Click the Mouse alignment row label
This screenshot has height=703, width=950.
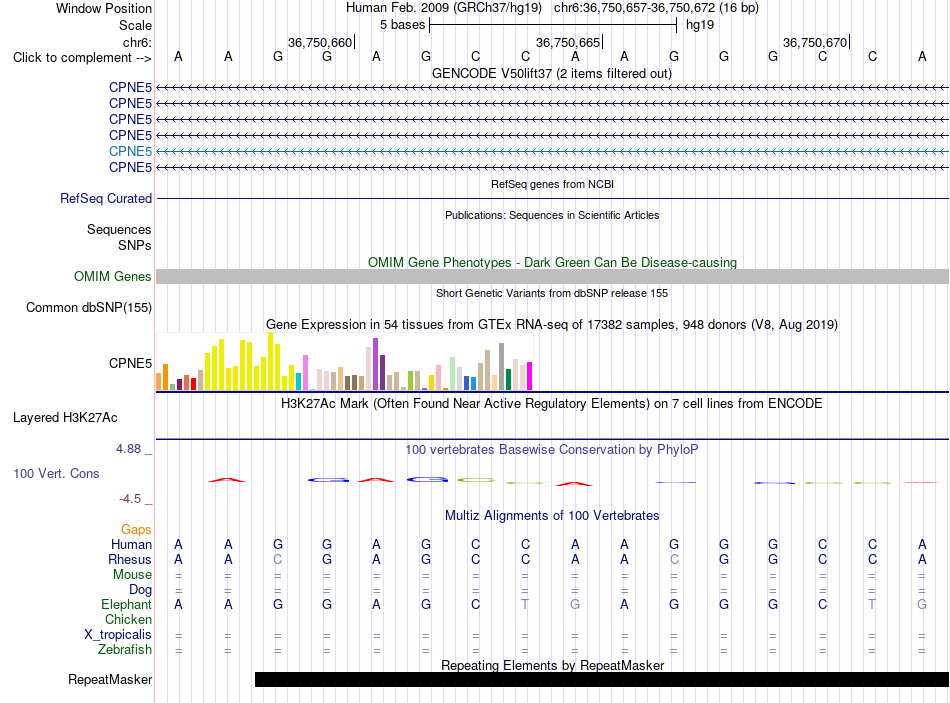click(x=132, y=575)
